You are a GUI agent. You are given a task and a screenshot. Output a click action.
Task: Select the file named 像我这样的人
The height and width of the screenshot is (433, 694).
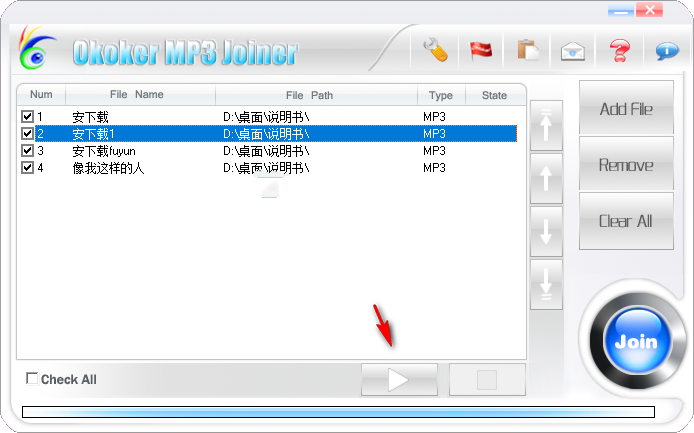(x=108, y=168)
